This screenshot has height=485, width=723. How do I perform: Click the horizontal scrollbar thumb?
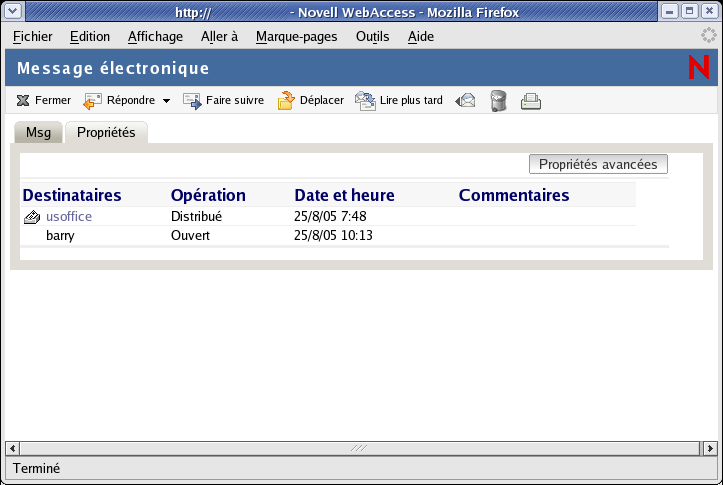click(x=360, y=448)
